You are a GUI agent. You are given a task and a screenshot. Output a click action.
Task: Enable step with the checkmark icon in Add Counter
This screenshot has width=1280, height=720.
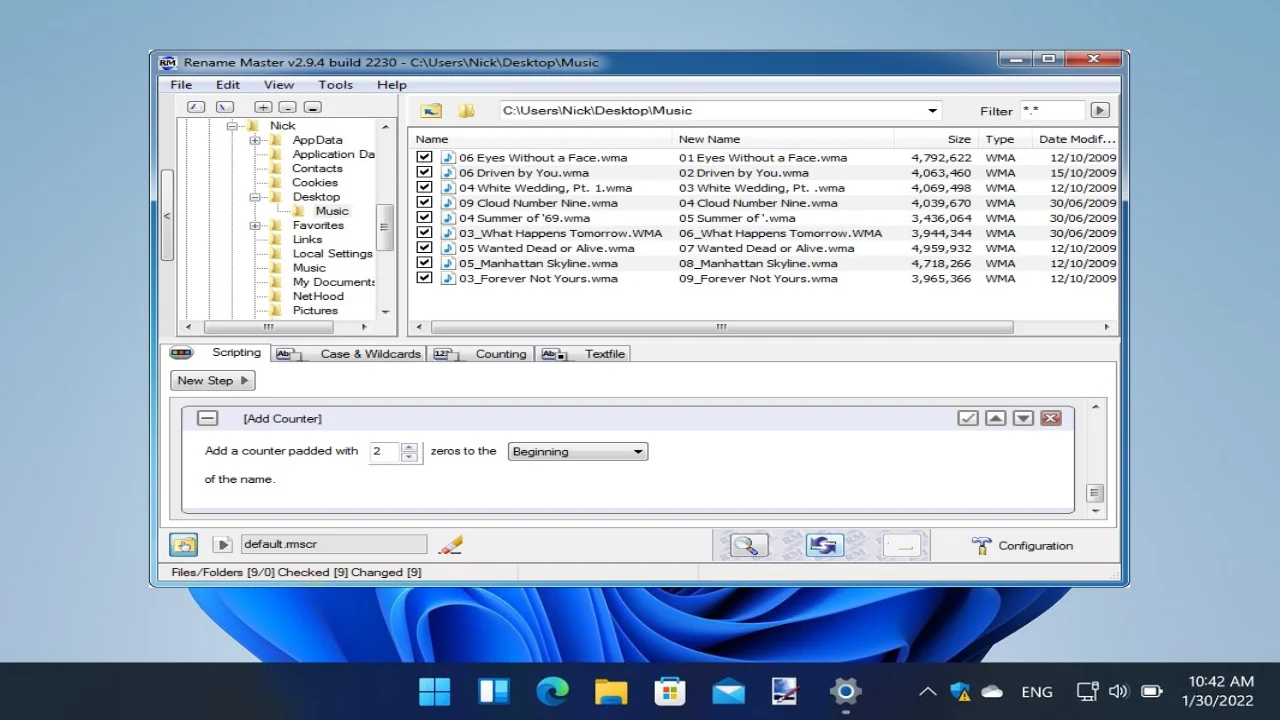[x=967, y=418]
